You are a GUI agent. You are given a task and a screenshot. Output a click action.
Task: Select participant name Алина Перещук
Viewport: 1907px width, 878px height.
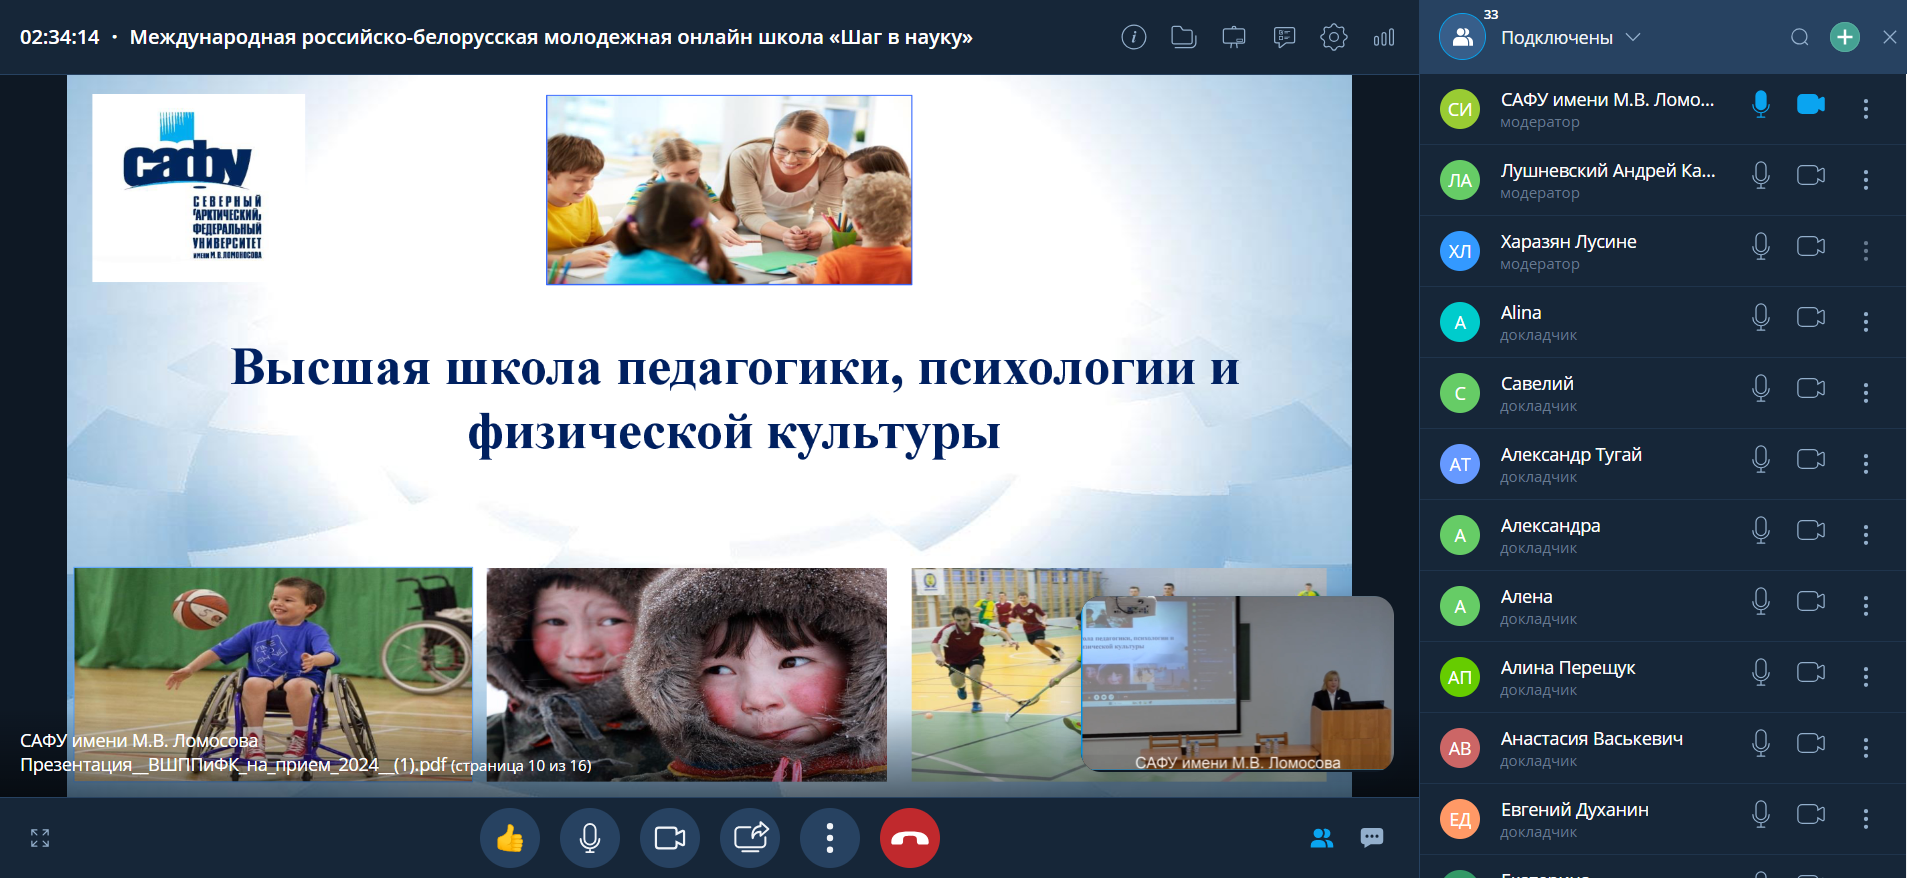click(x=1568, y=668)
